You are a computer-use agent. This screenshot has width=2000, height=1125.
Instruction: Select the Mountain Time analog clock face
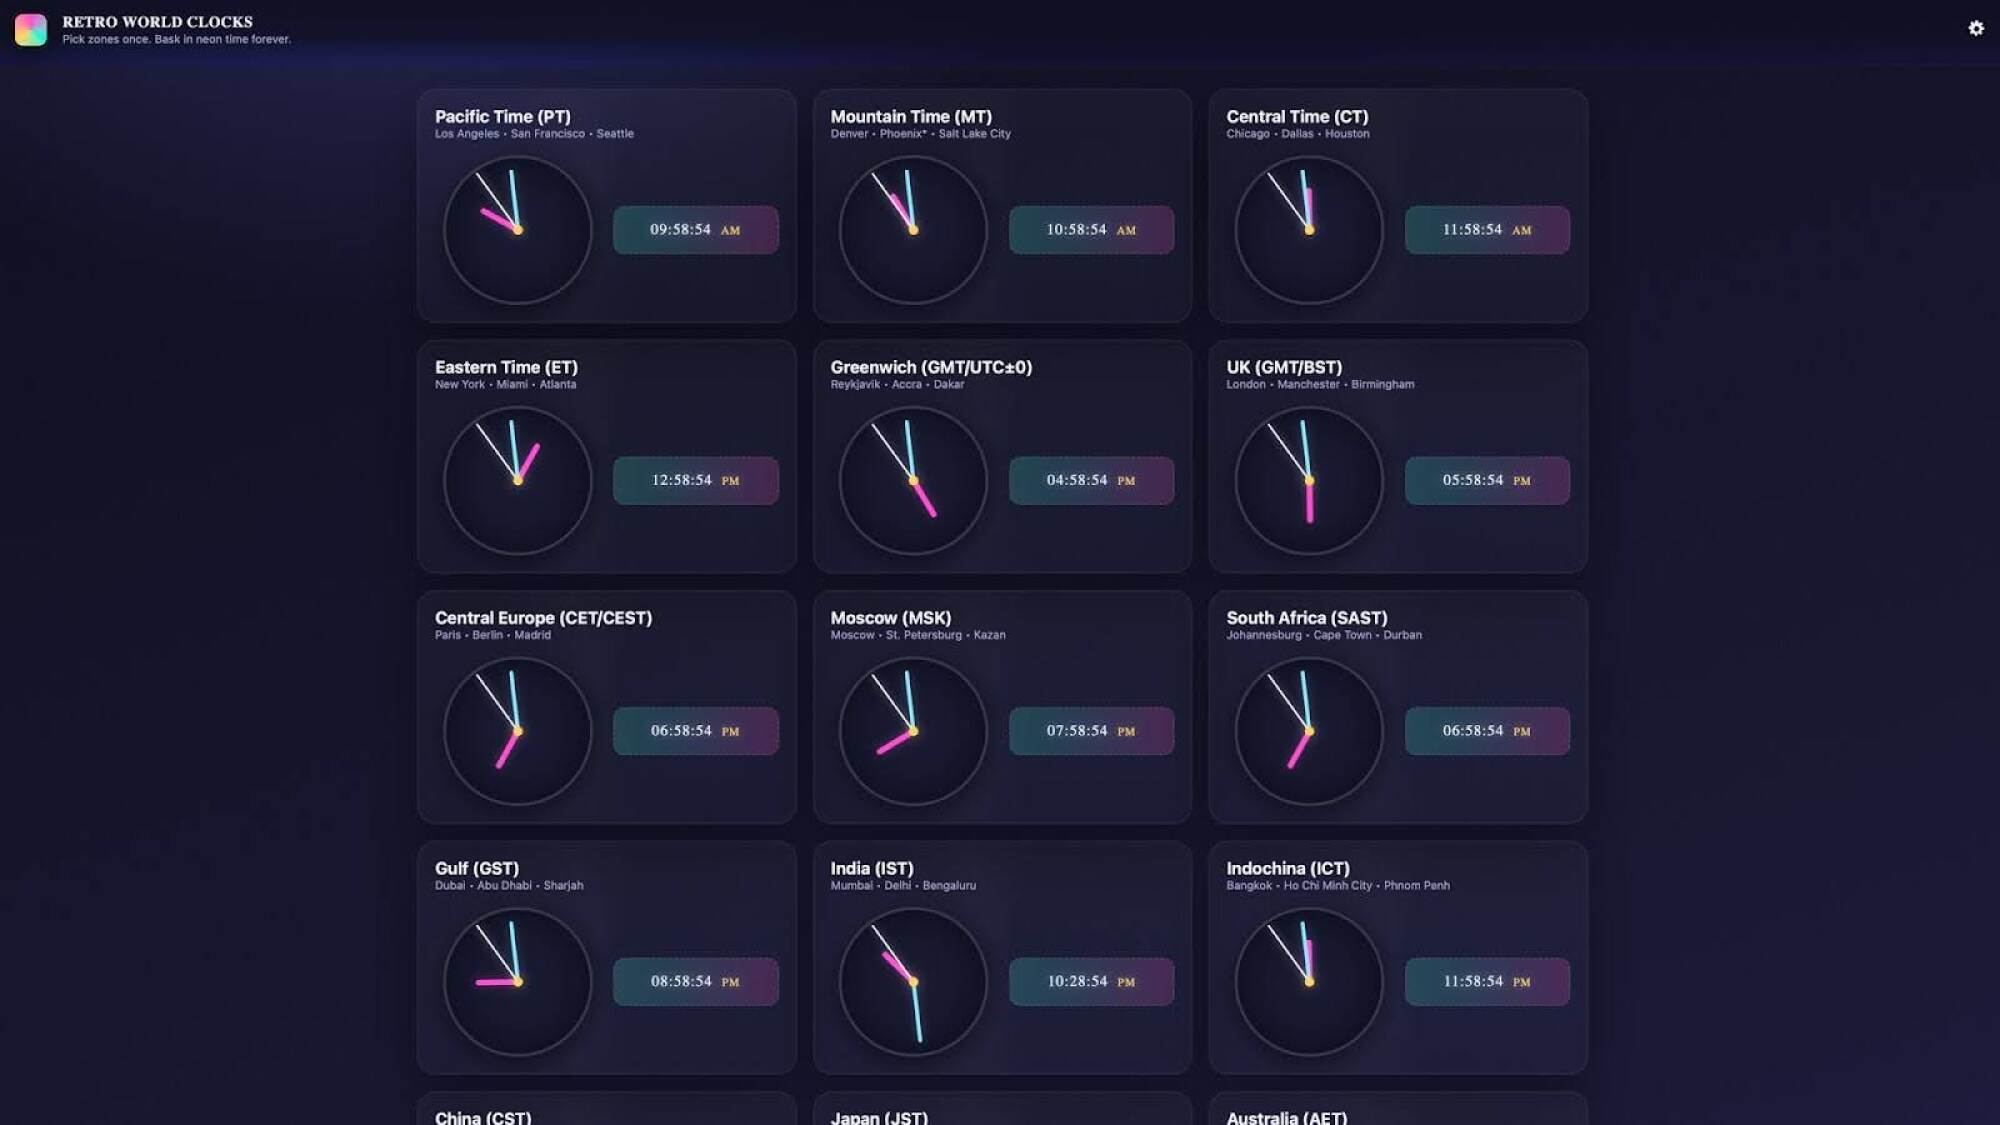[911, 230]
